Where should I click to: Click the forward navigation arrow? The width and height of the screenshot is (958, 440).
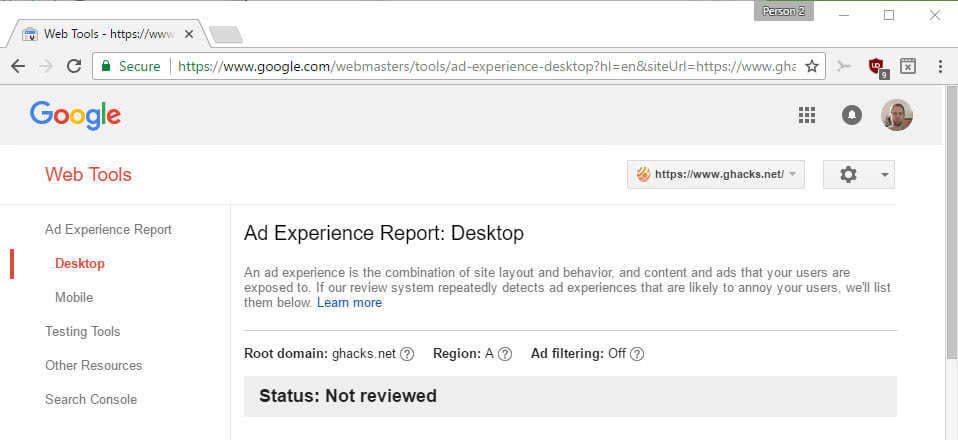(x=46, y=66)
